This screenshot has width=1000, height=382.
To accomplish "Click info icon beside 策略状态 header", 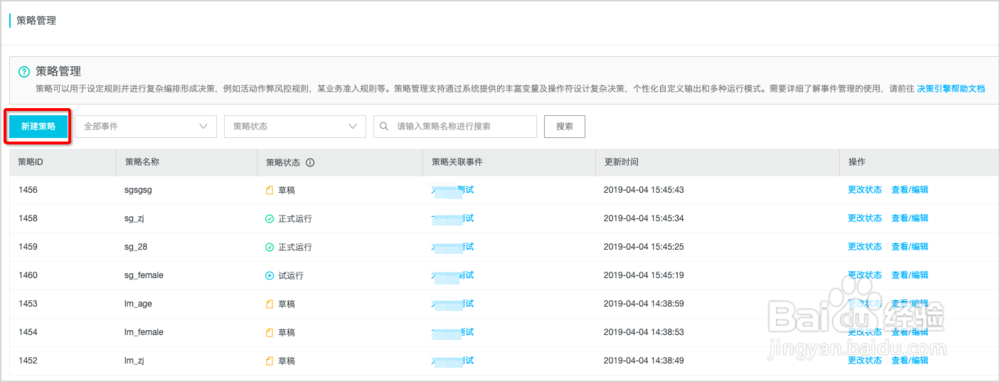I will [x=310, y=163].
